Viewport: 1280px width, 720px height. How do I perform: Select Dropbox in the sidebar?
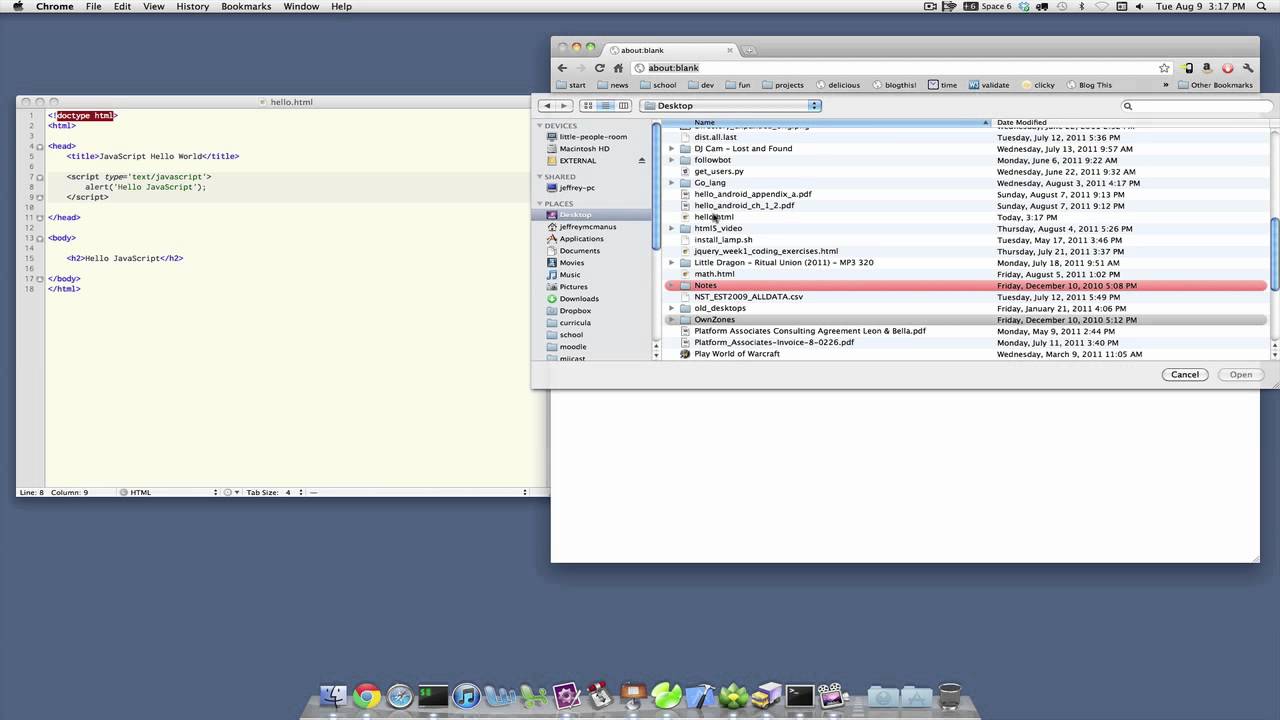click(x=575, y=311)
